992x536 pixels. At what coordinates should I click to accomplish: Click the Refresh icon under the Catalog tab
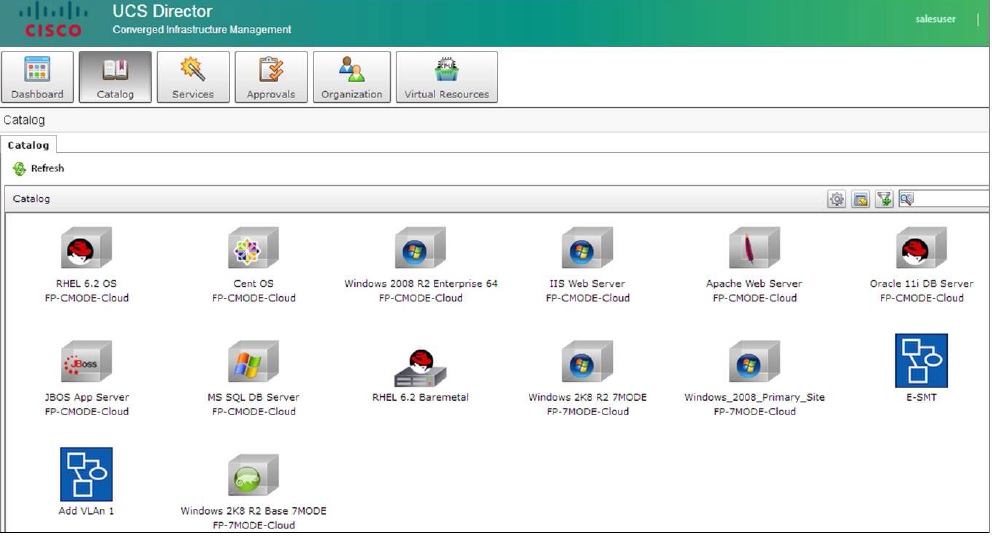pyautogui.click(x=20, y=169)
